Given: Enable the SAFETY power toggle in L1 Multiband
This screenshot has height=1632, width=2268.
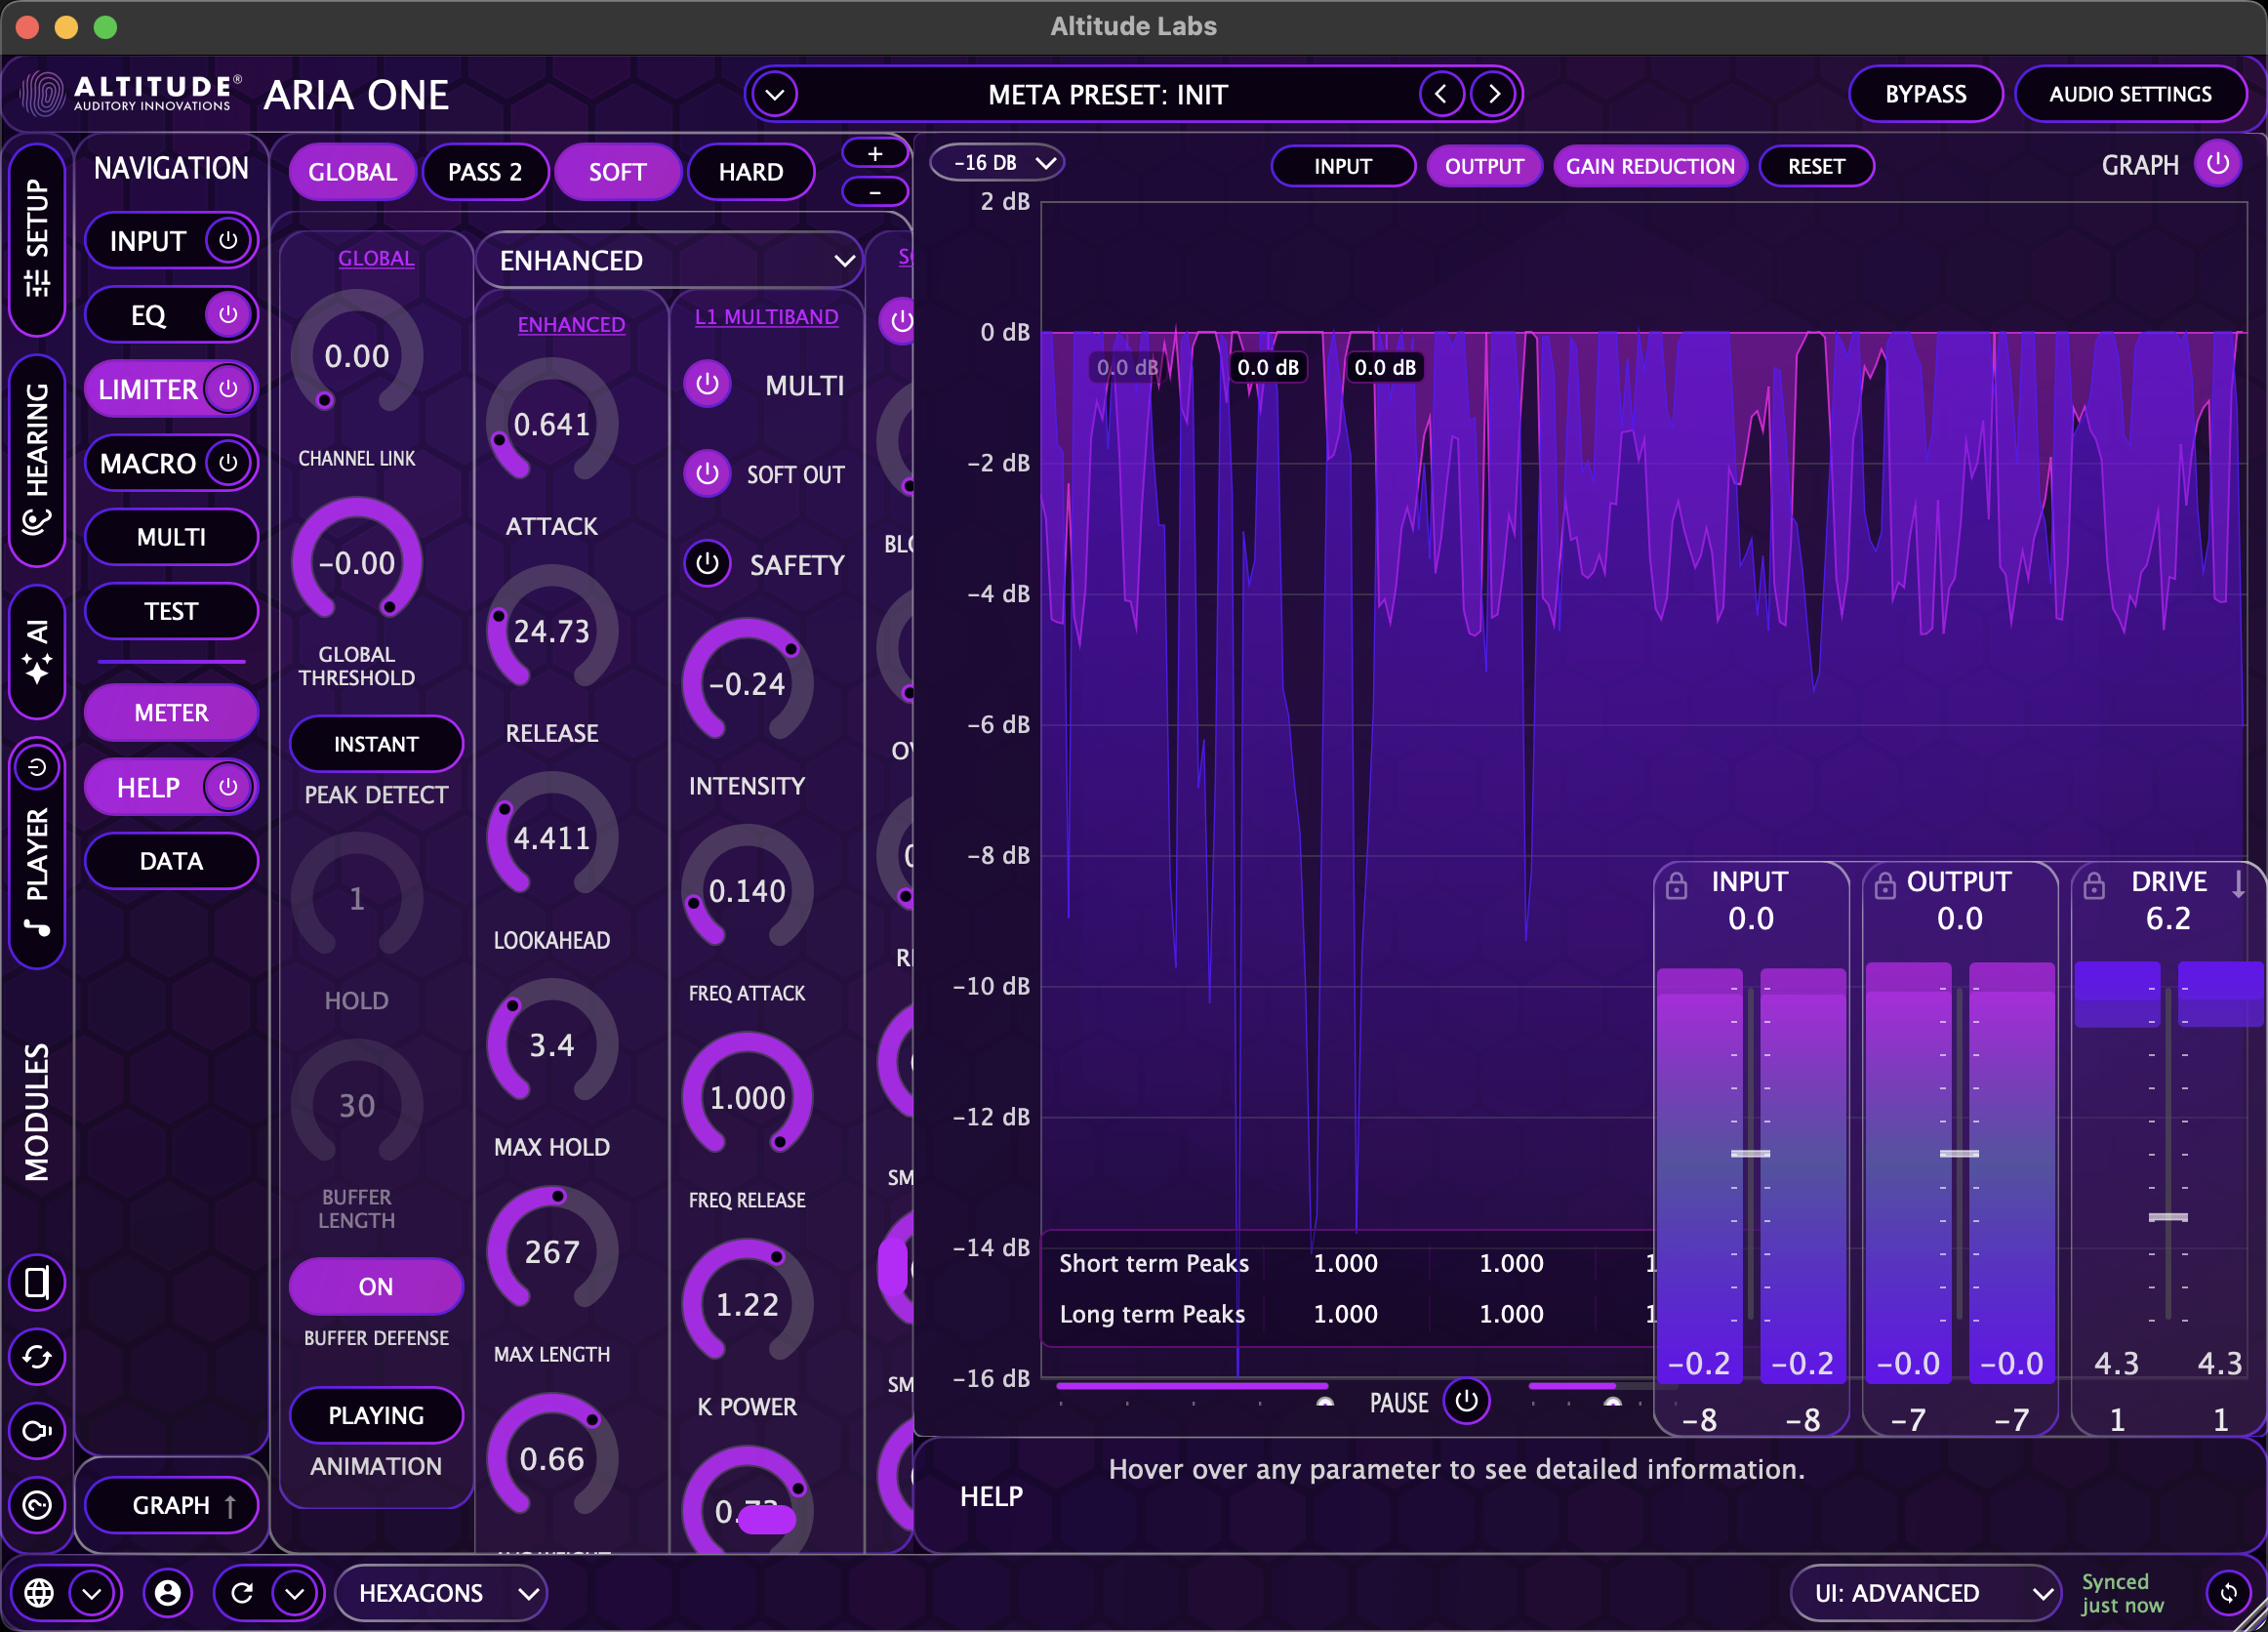Looking at the screenshot, I should 708,563.
